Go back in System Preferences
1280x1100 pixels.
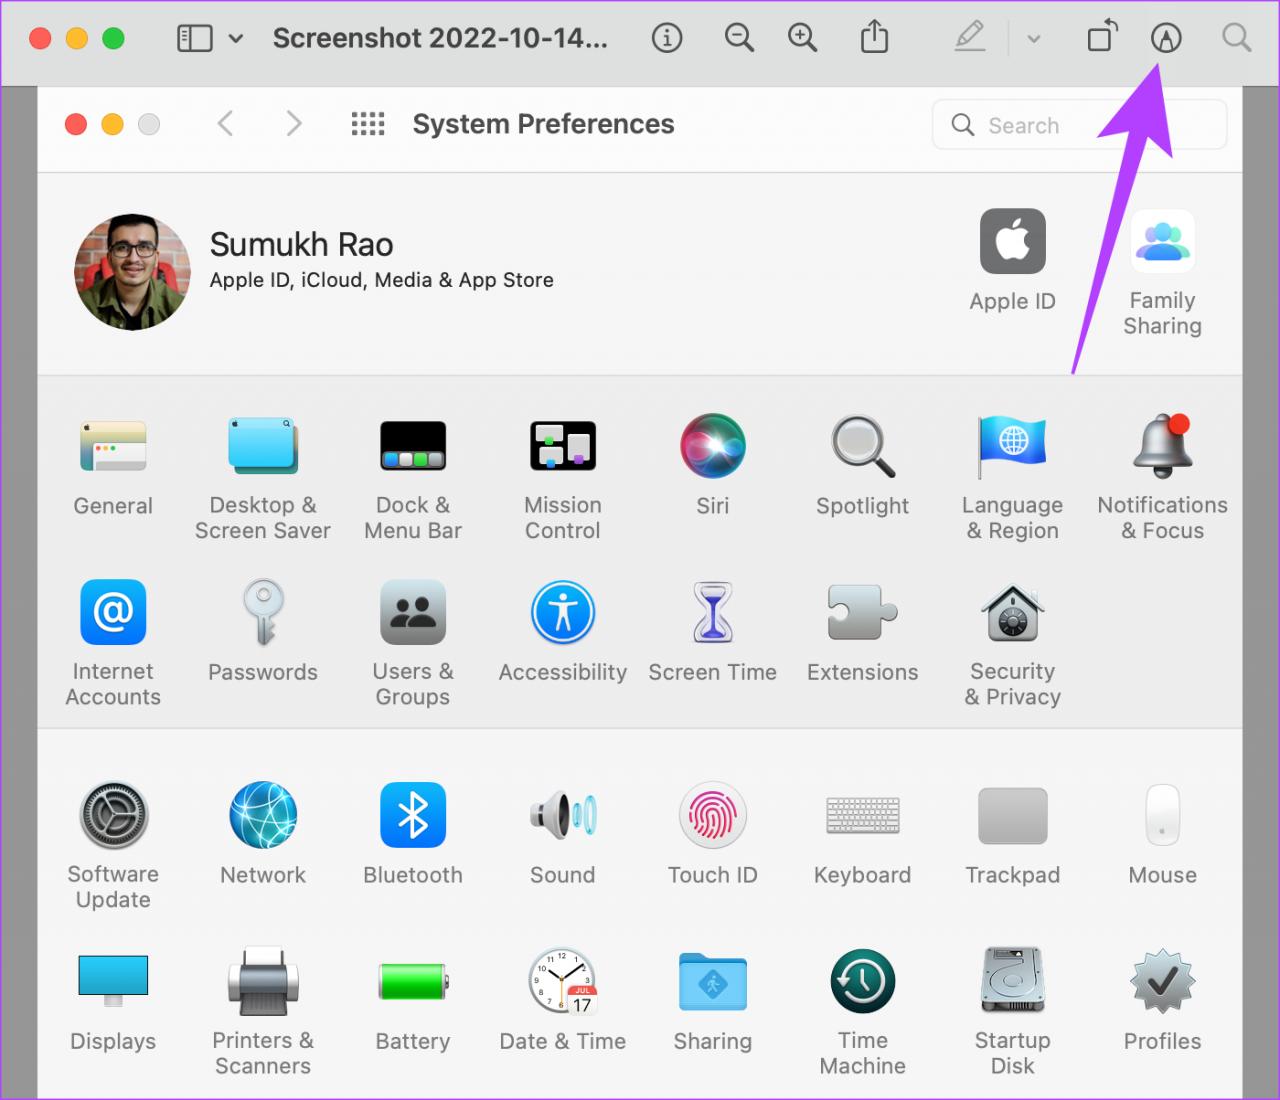pyautogui.click(x=226, y=124)
